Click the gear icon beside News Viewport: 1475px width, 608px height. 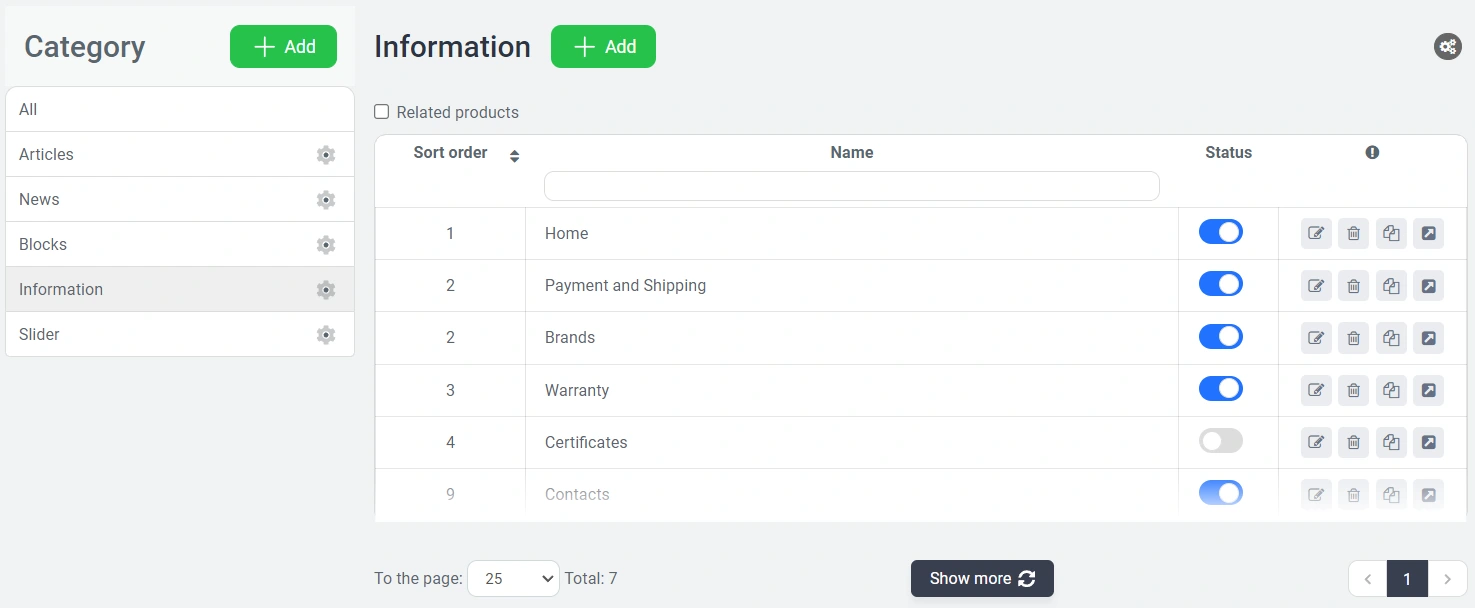[325, 200]
